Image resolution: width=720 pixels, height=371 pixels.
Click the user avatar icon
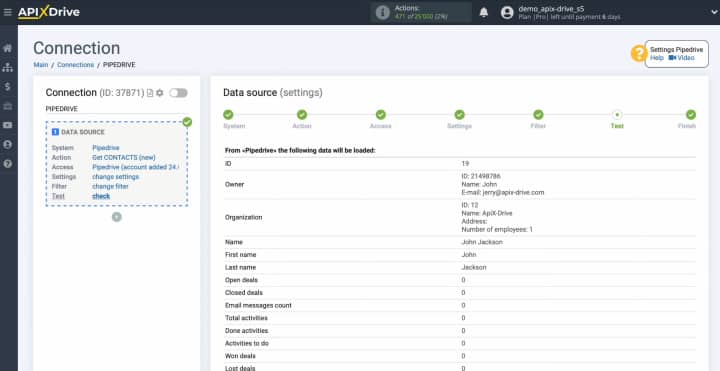click(507, 12)
